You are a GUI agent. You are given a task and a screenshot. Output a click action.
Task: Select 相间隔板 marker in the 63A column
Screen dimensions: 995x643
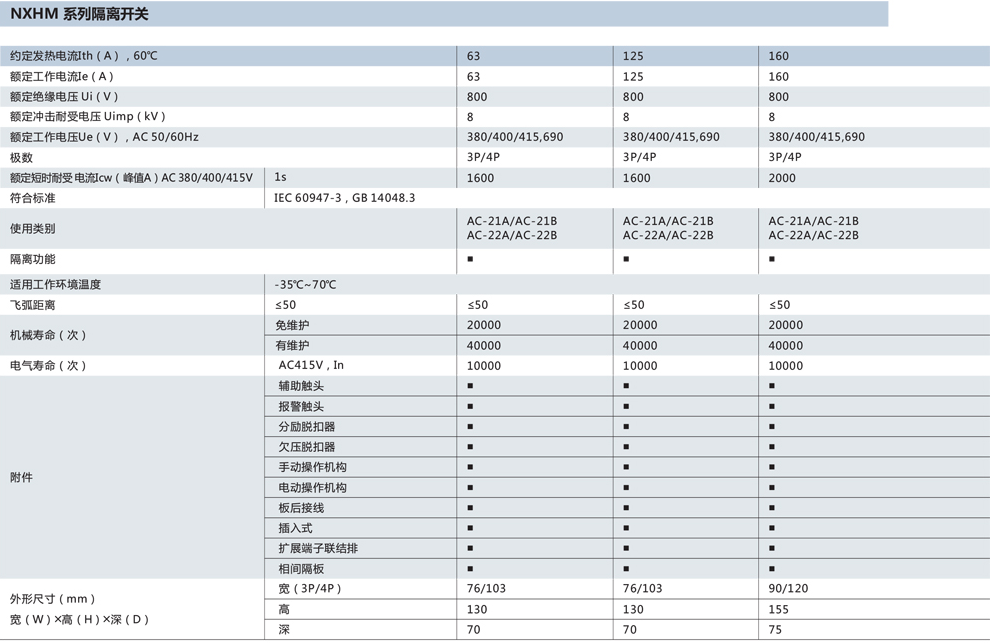point(471,569)
